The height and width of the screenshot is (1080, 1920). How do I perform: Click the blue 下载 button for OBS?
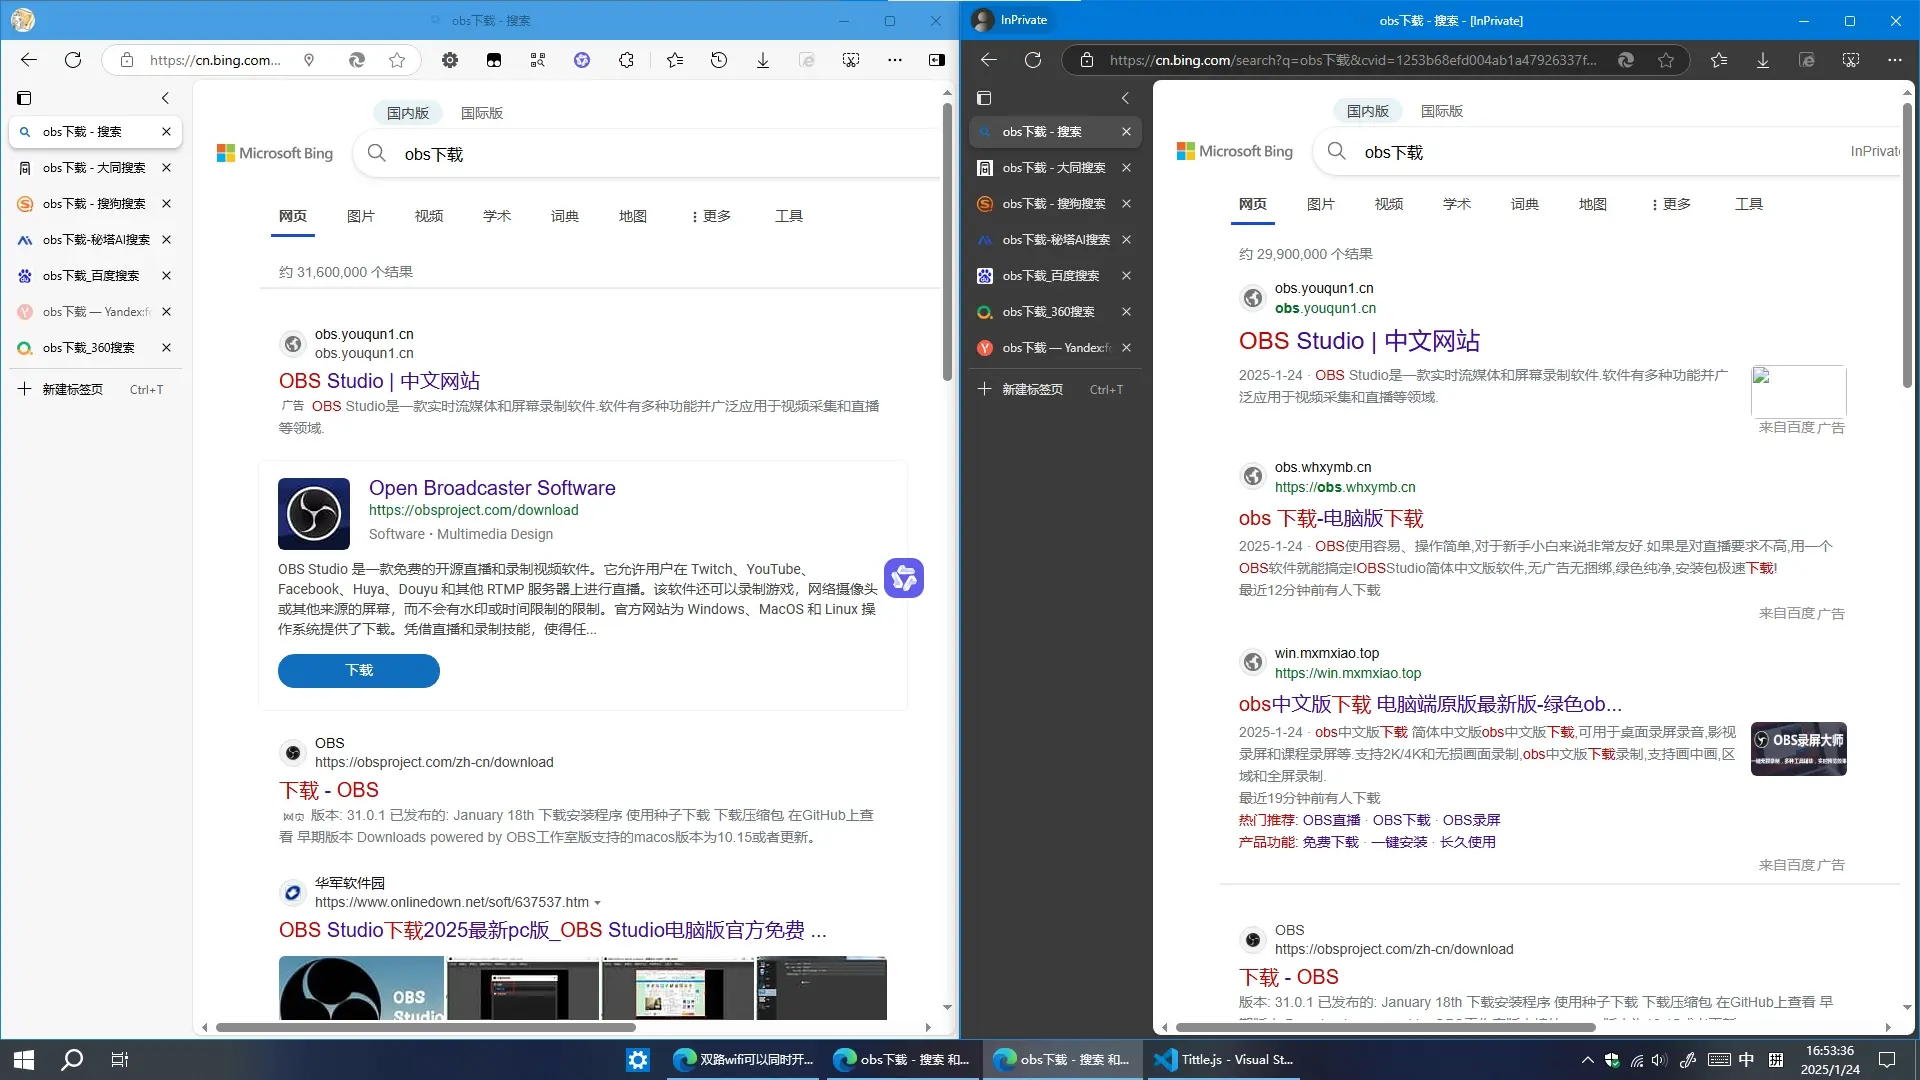click(359, 671)
